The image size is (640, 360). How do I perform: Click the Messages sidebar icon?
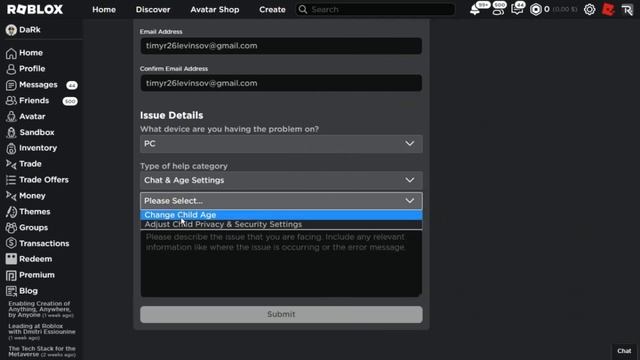[11, 85]
